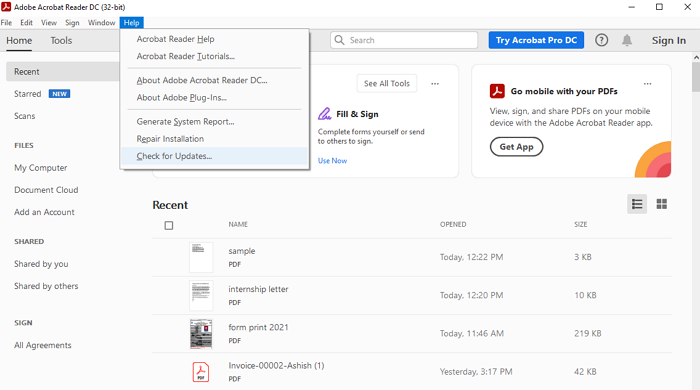The width and height of the screenshot is (700, 390).
Task: Open My Computer files
Action: (41, 168)
